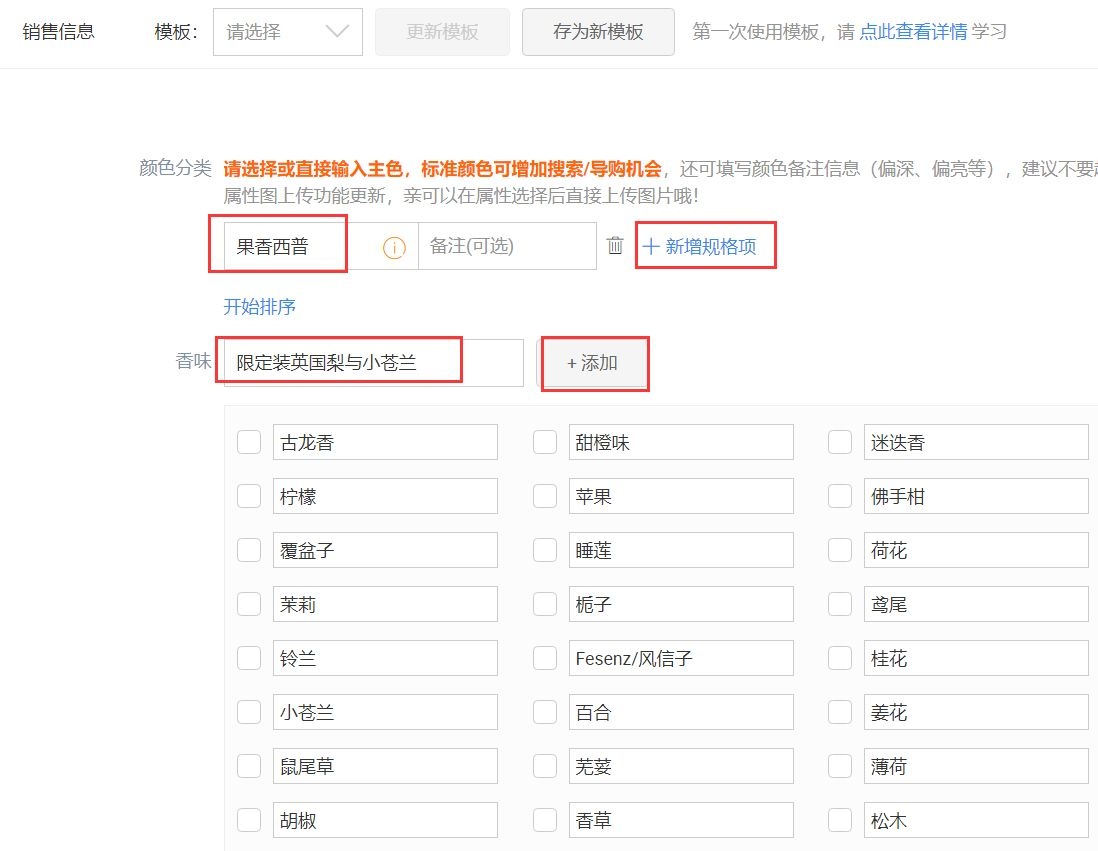
Task: Click the 古龙香 text field
Action: (x=385, y=442)
